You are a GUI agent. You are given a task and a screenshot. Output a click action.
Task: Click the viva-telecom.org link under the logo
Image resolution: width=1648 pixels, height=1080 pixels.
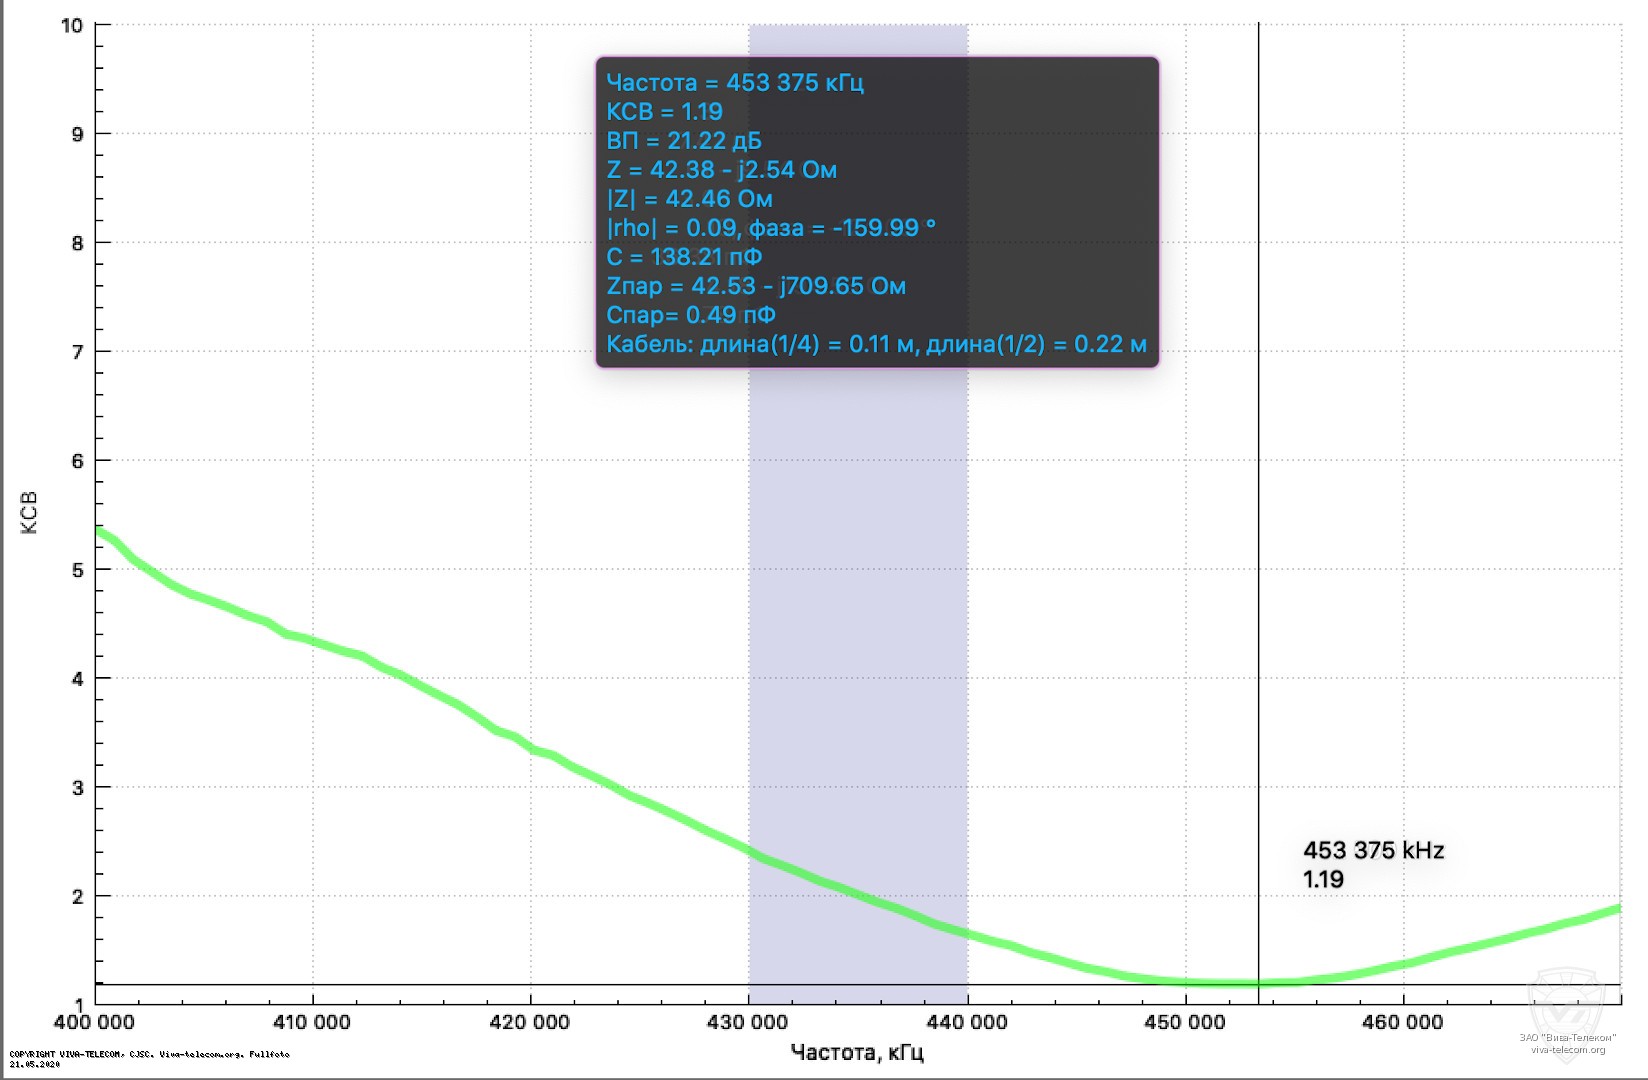1567,1050
